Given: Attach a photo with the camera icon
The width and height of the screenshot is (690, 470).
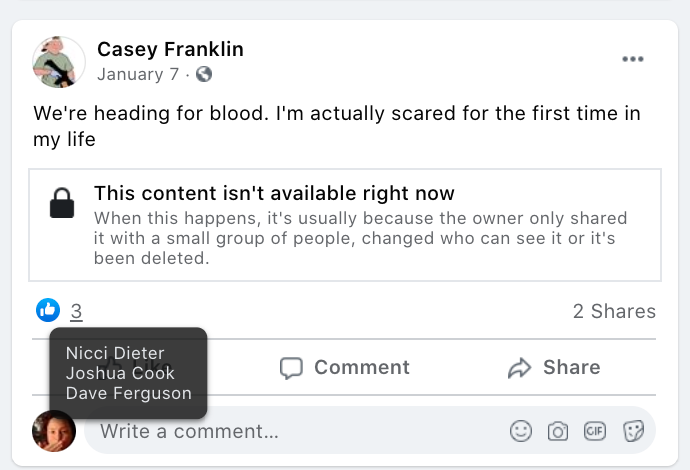Looking at the screenshot, I should coord(558,431).
